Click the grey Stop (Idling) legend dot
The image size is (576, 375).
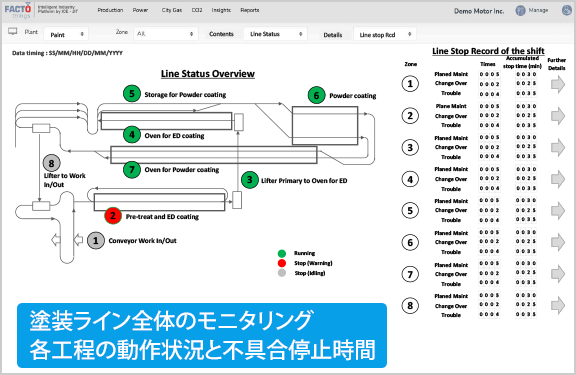click(282, 273)
